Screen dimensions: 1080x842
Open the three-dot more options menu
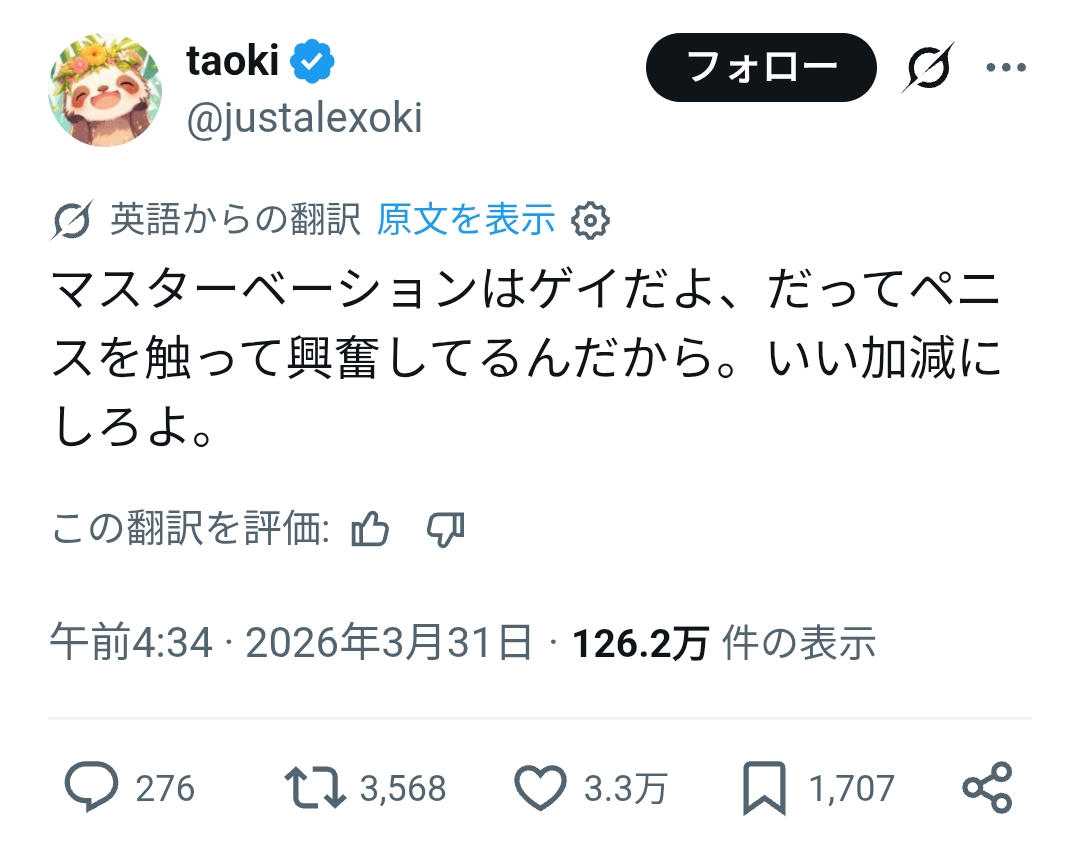1005,68
